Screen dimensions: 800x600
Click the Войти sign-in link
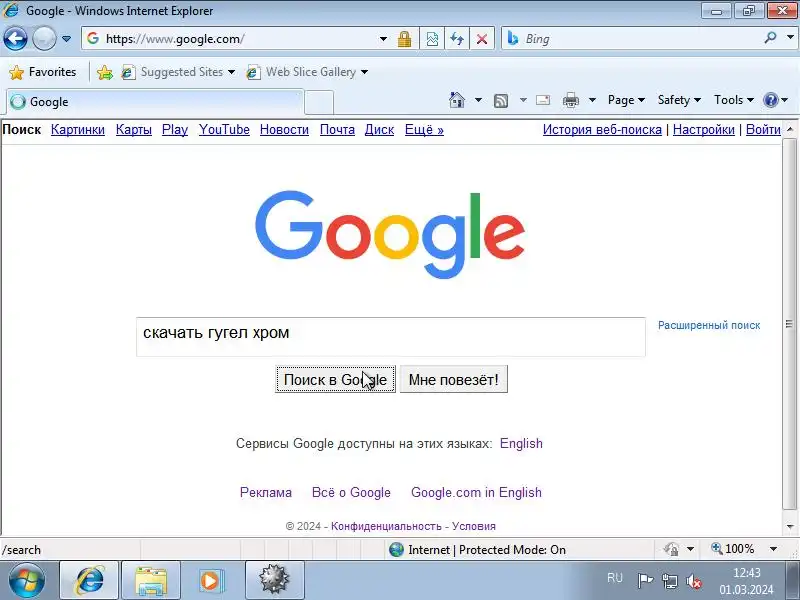763,130
